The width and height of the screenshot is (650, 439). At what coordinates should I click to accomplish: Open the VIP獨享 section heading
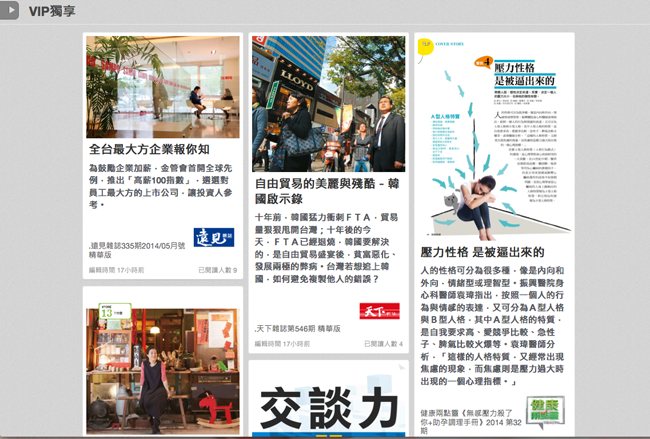(x=52, y=11)
